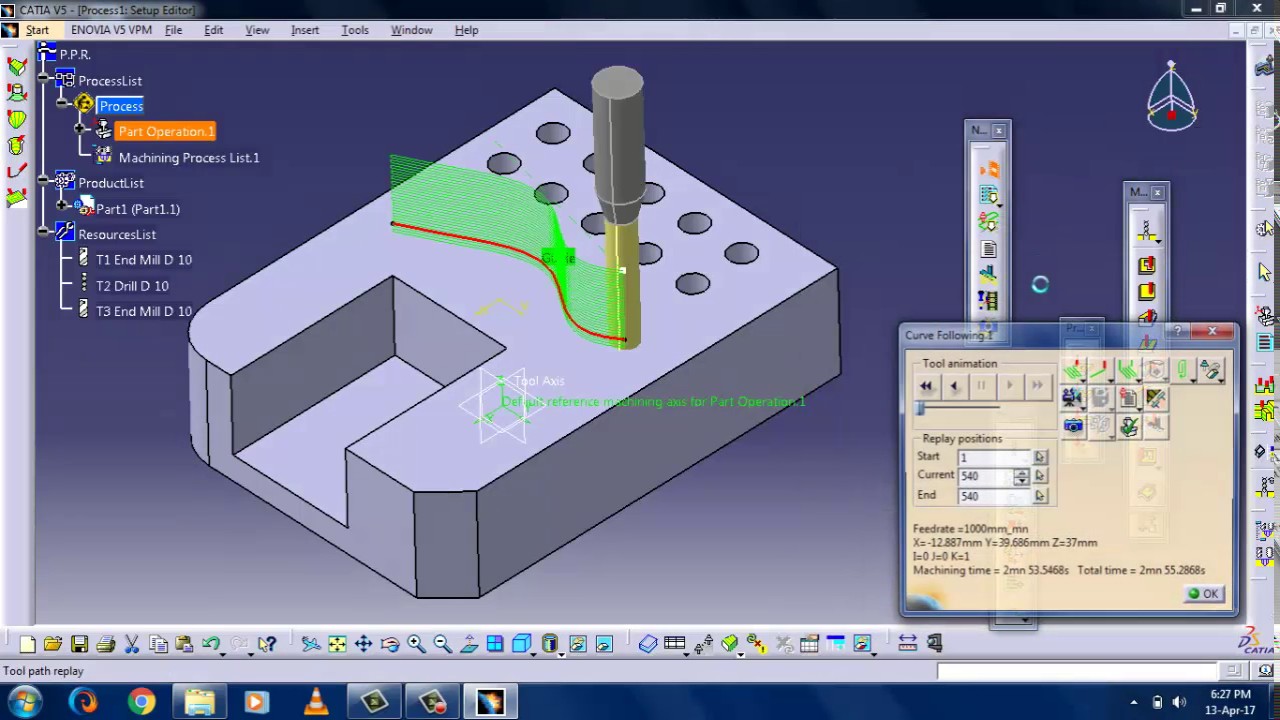Screen dimensions: 1280x720
Task: Click the End replay position field
Action: [993, 496]
